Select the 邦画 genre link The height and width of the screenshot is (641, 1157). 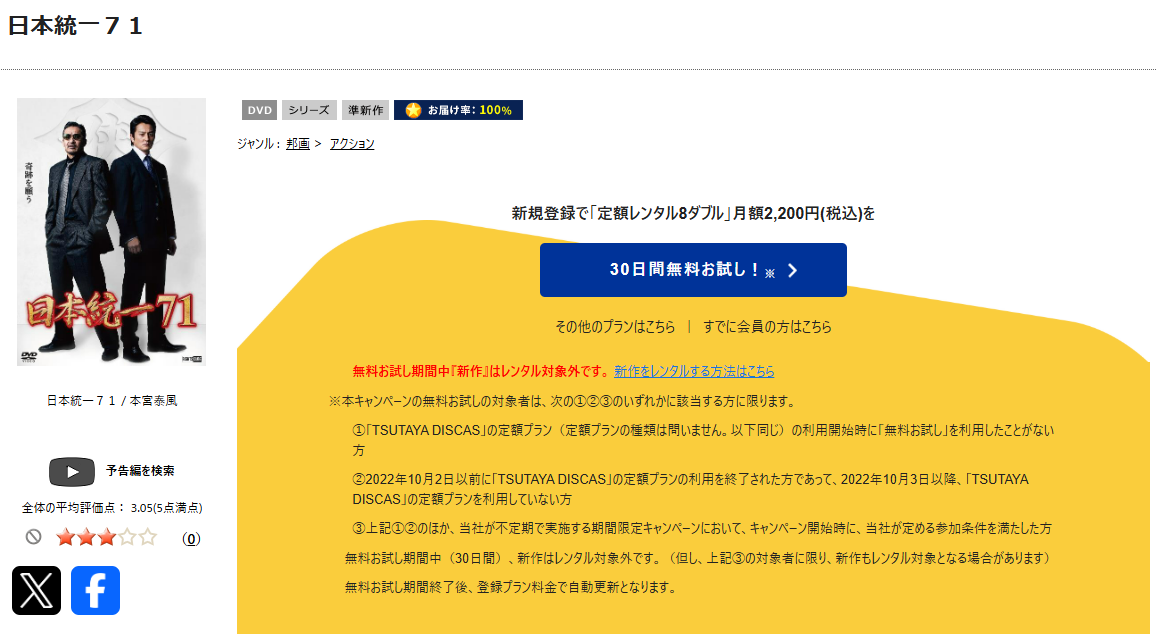(296, 143)
